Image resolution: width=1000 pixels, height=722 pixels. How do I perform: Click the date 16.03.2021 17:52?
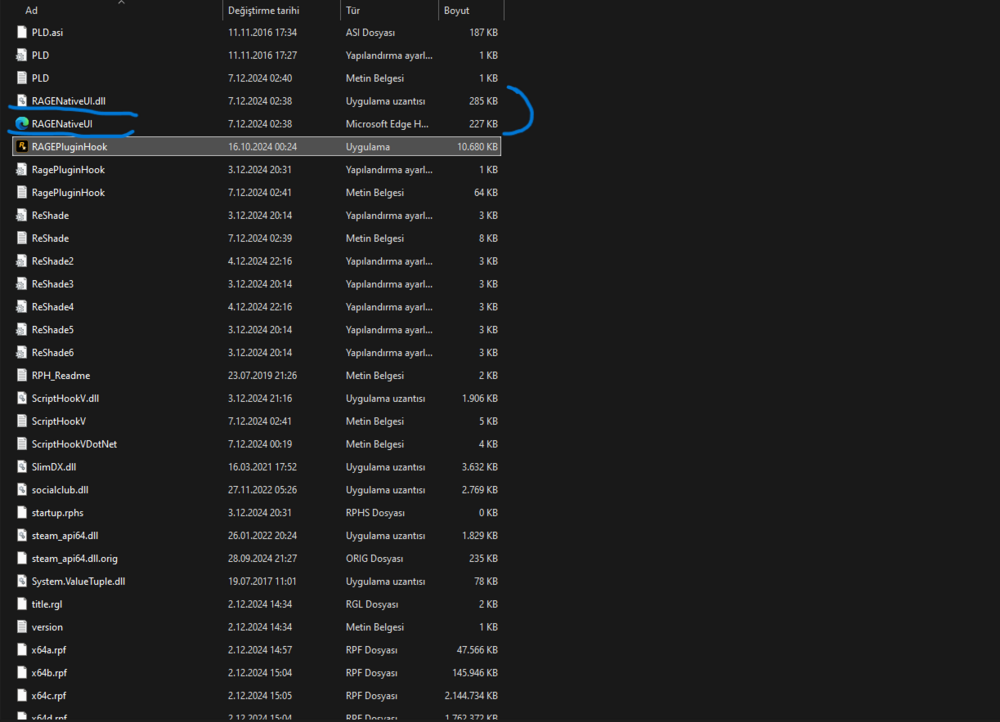pos(262,467)
